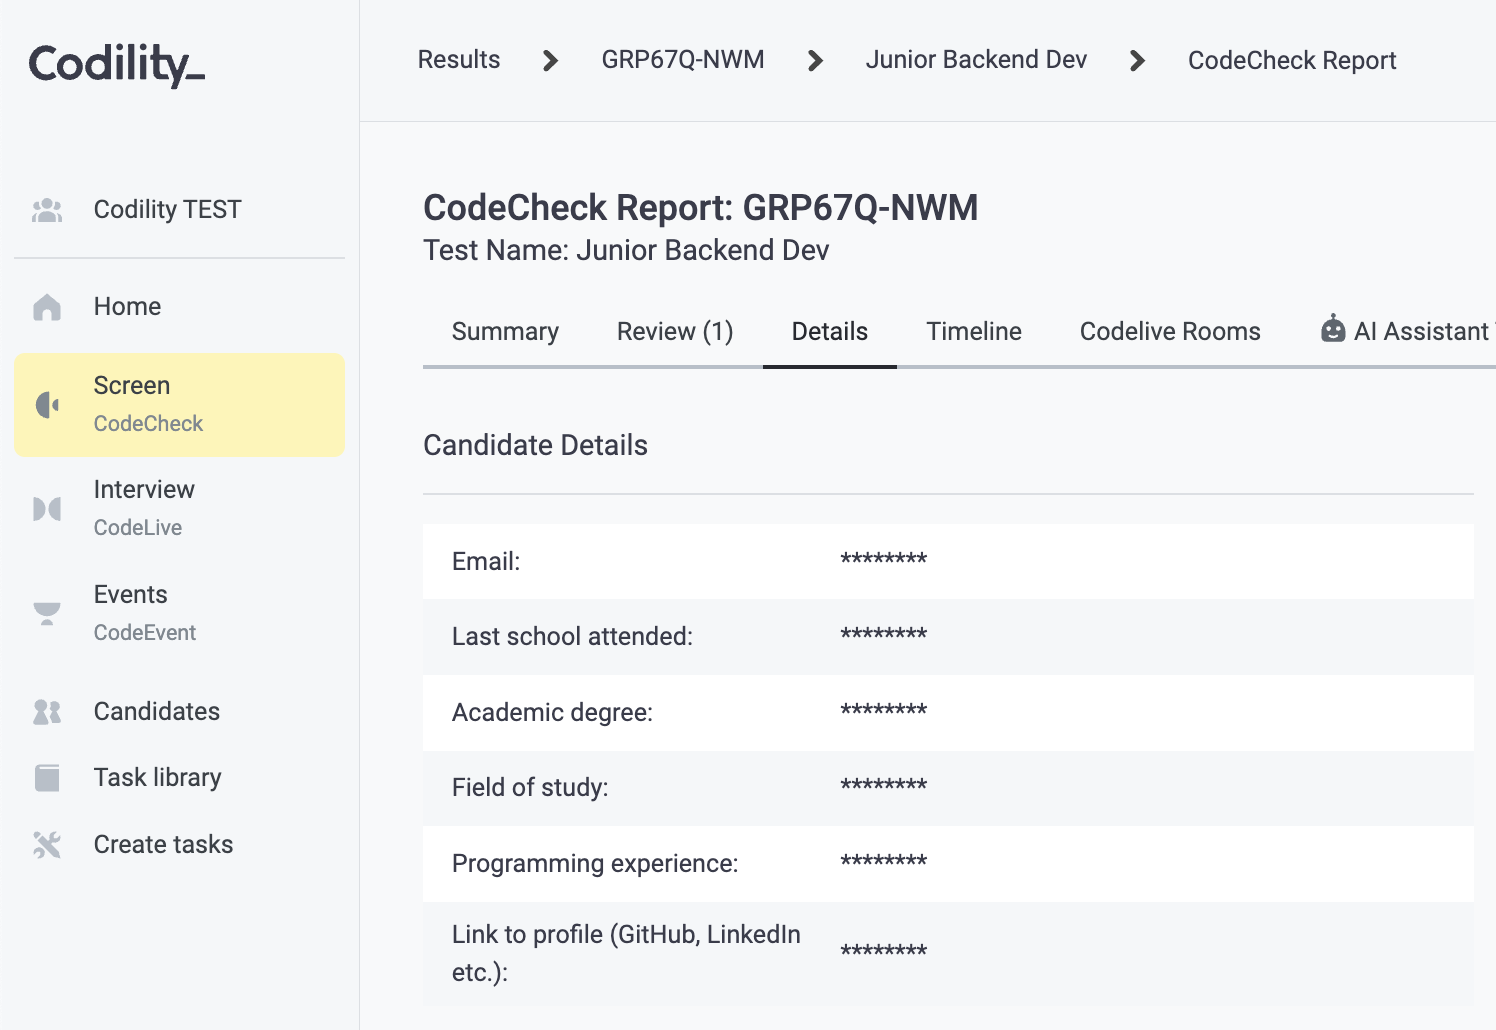
Task: Click Academic degree: label
Action: [x=552, y=713]
